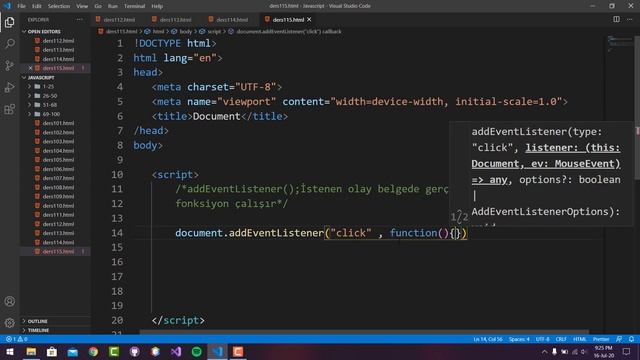
Task: Change the UTF-8 encoding in status bar
Action: (x=542, y=339)
